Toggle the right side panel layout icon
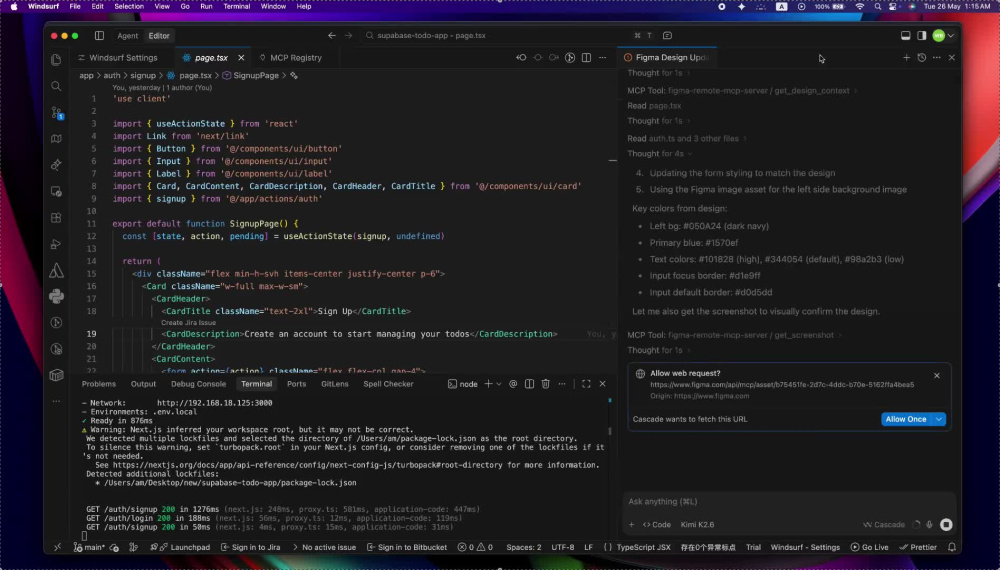 coord(922,36)
